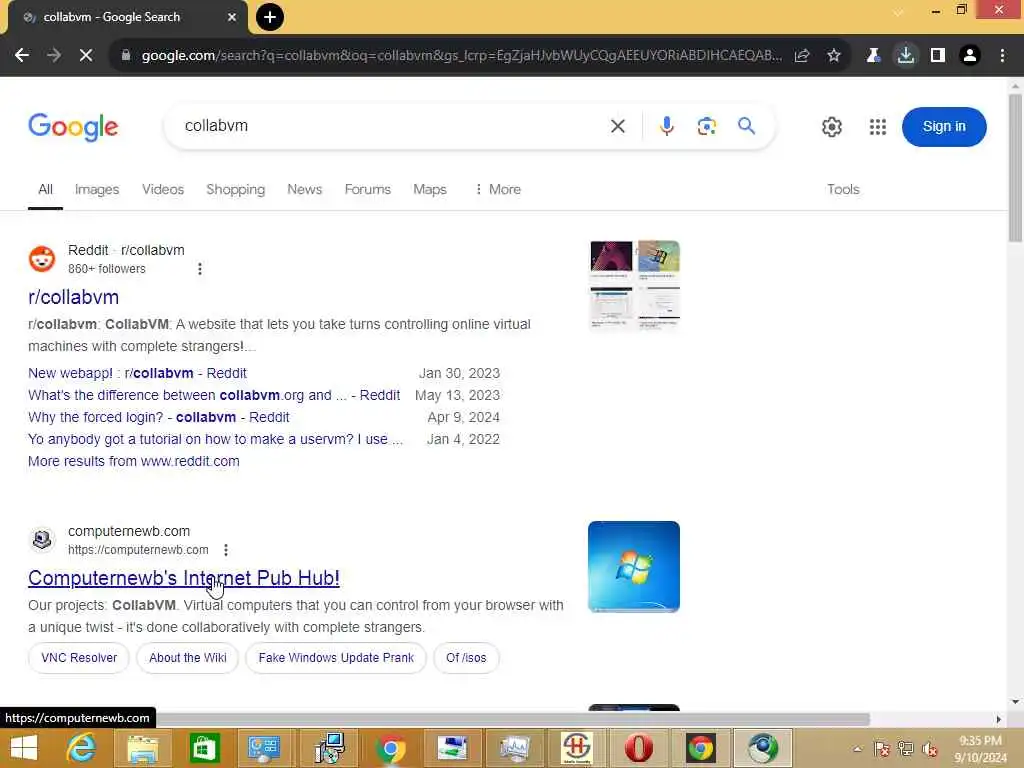Image resolution: width=1024 pixels, height=768 pixels.
Task: Expand the More search categories menu
Action: (x=498, y=189)
